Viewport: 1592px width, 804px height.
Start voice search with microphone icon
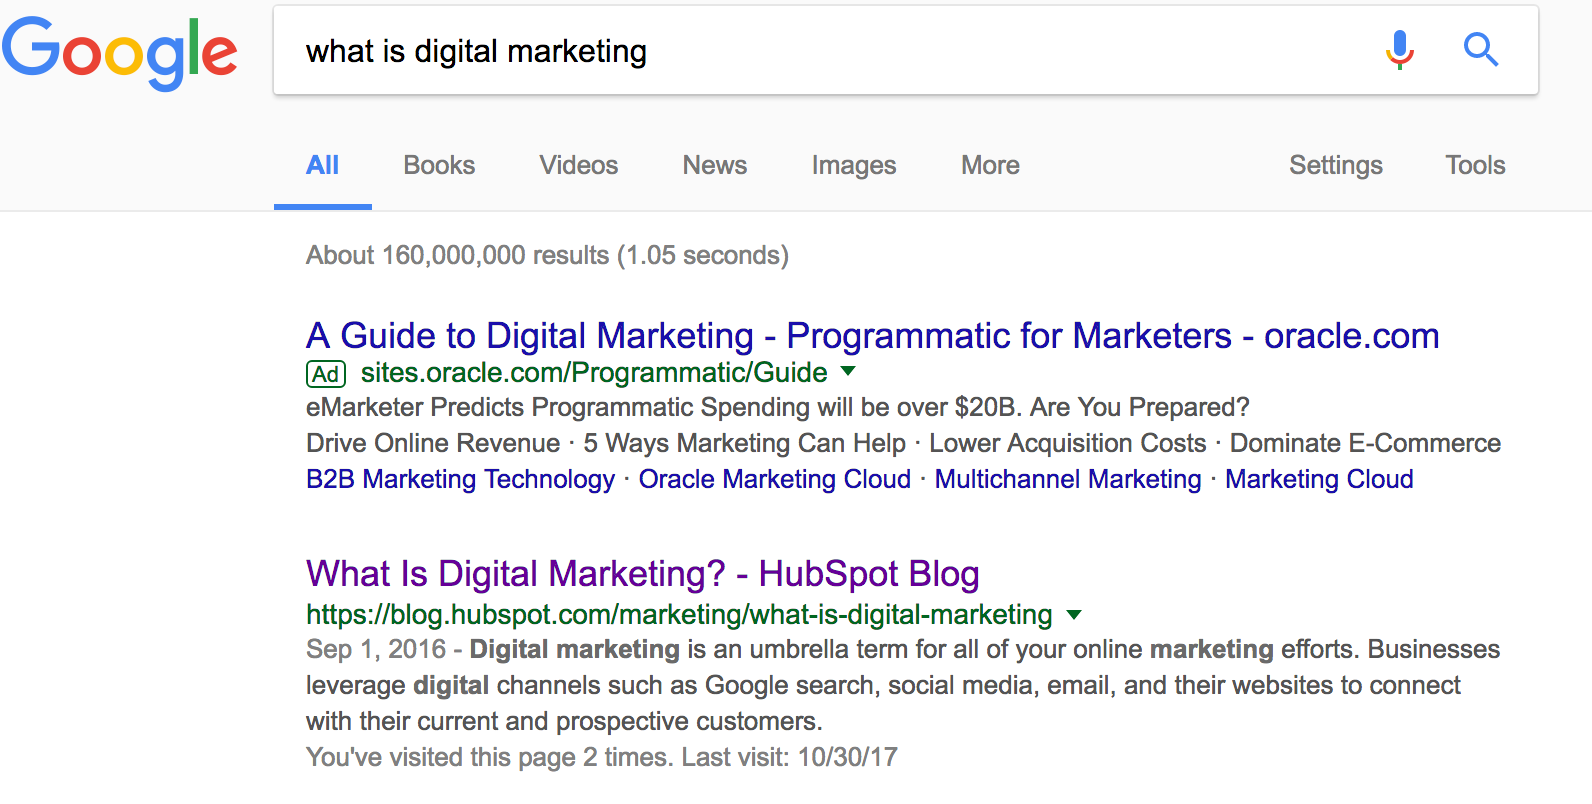(1399, 49)
